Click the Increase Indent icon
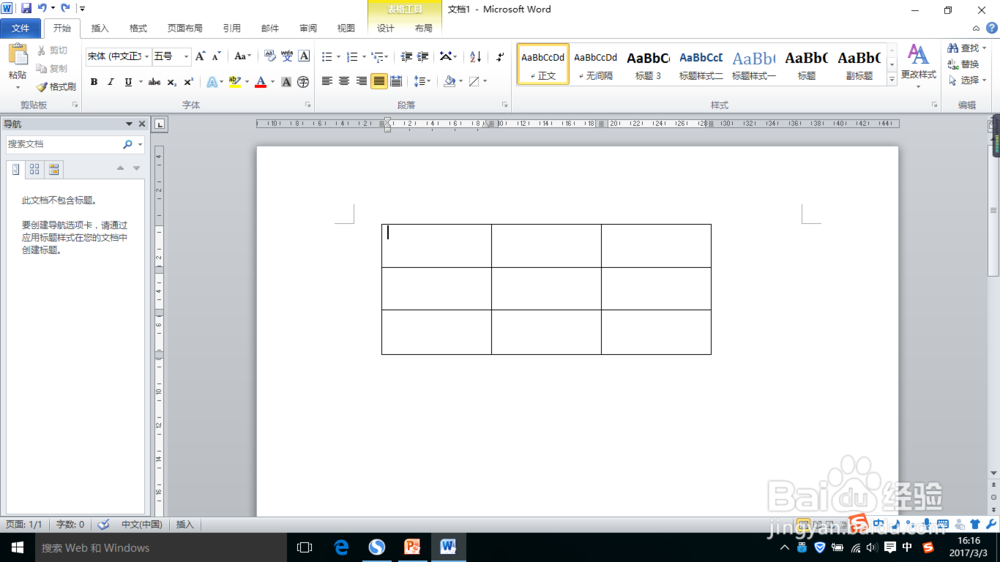The width and height of the screenshot is (1000, 562). click(423, 57)
